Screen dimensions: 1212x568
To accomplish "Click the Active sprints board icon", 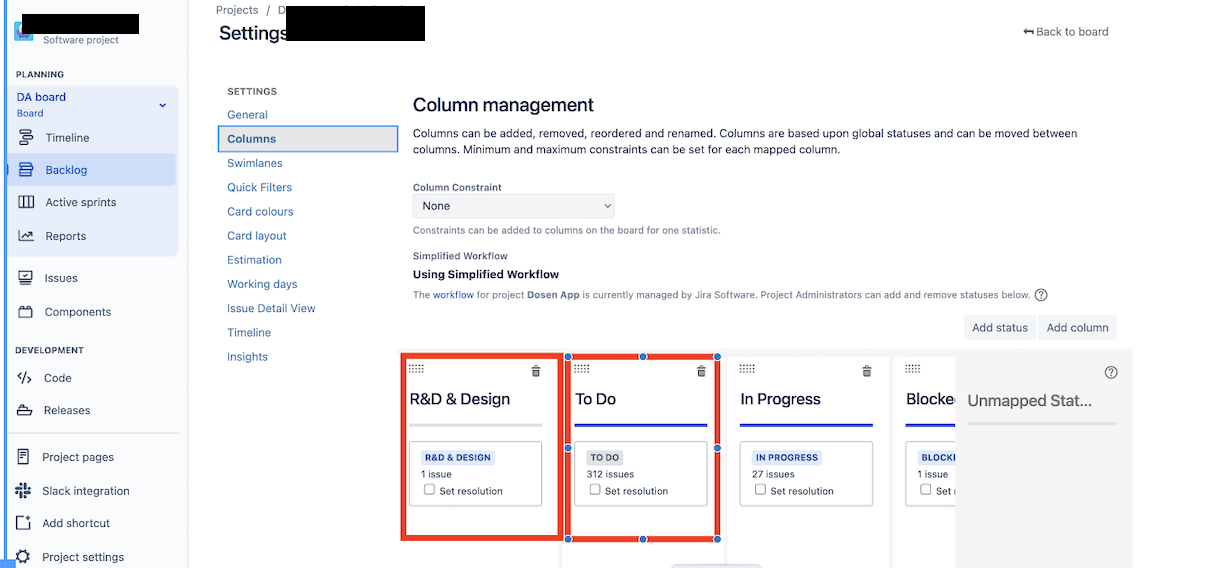I will (x=26, y=202).
